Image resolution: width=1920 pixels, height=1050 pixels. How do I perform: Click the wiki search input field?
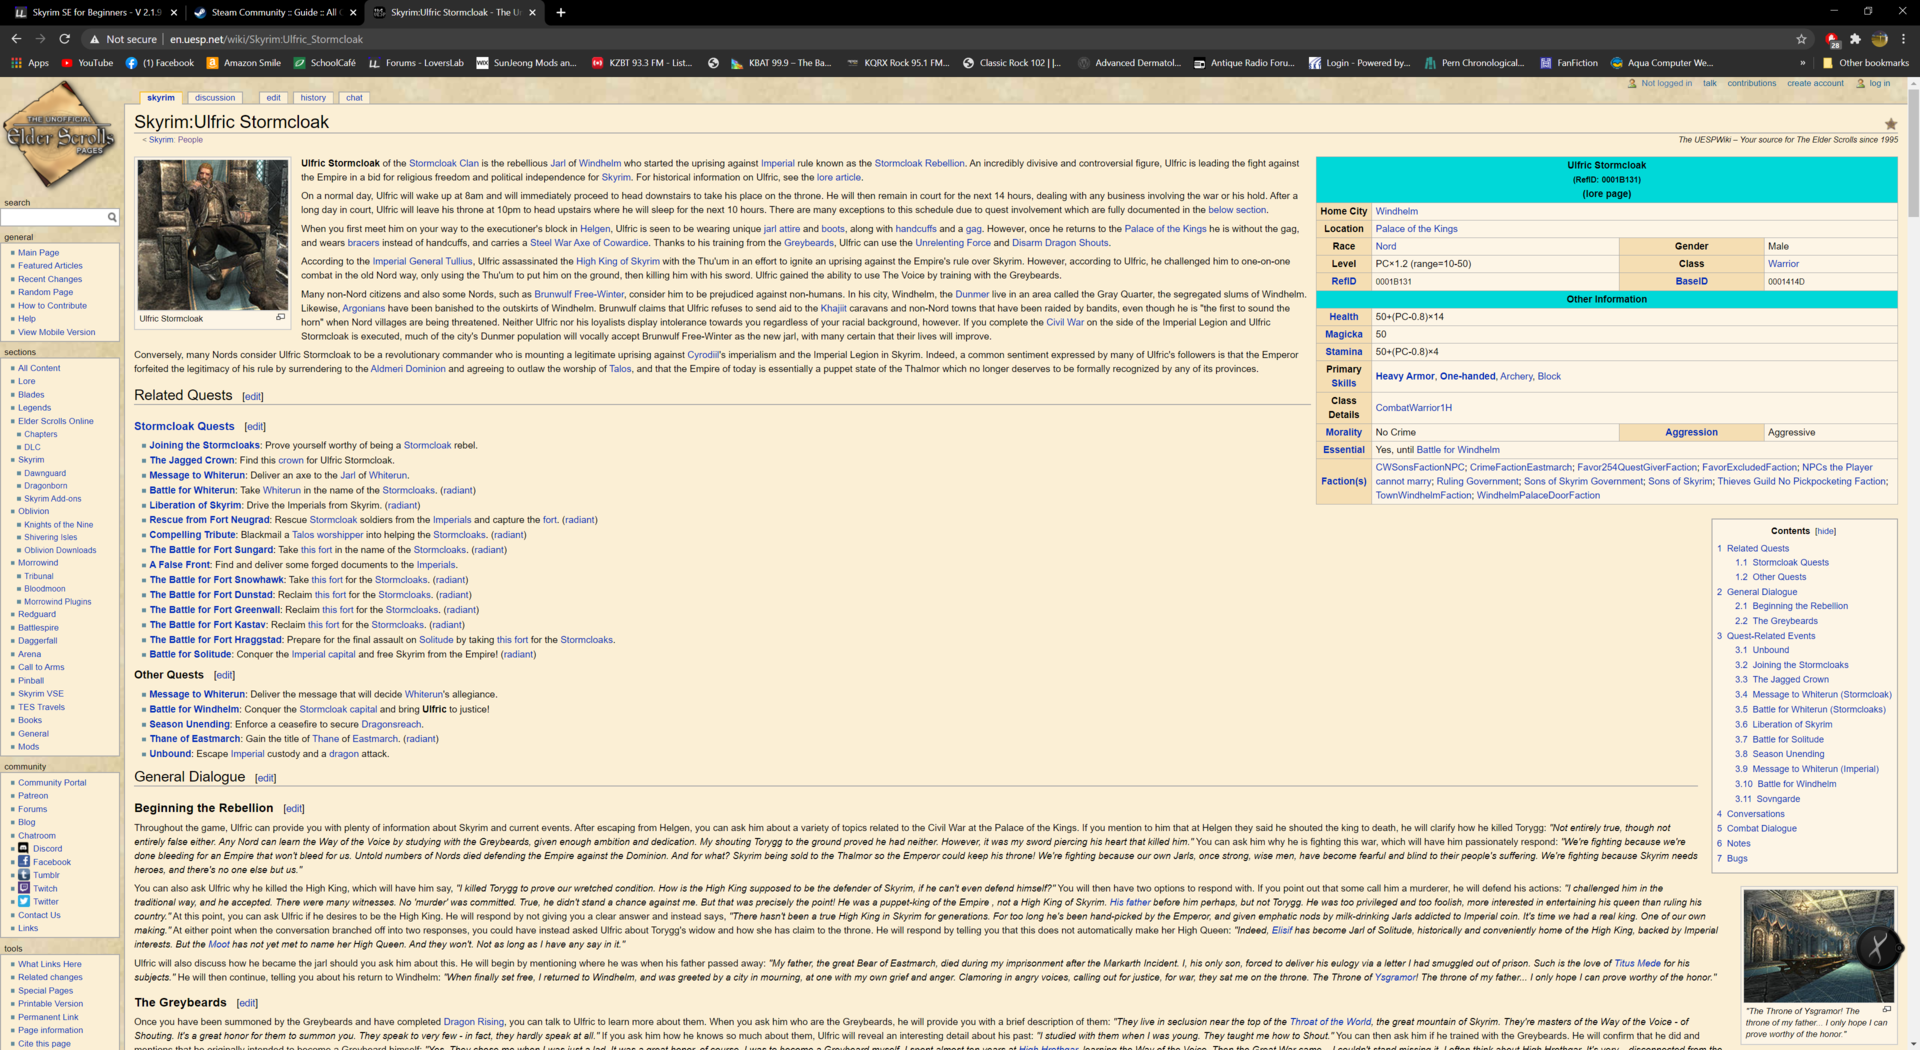[54, 217]
